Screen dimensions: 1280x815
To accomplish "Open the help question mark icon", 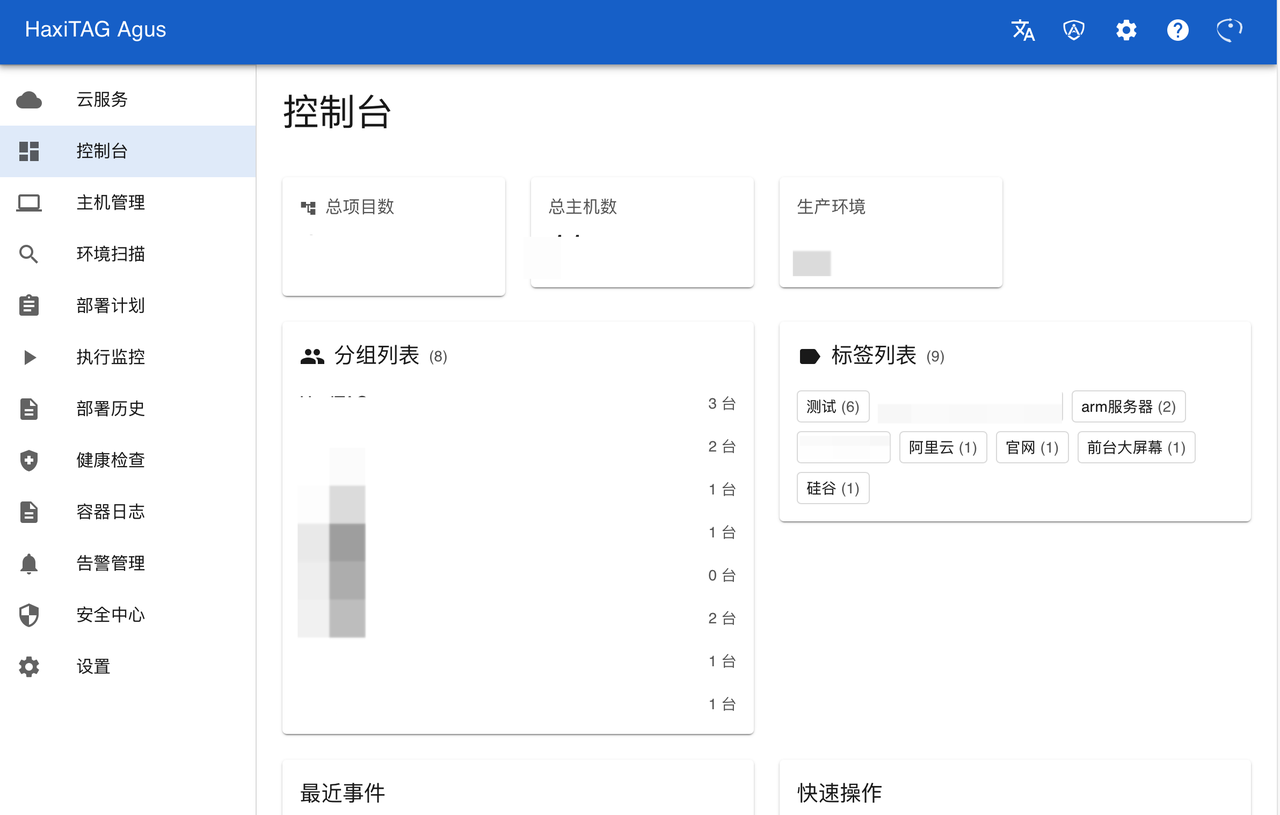I will 1177,30.
